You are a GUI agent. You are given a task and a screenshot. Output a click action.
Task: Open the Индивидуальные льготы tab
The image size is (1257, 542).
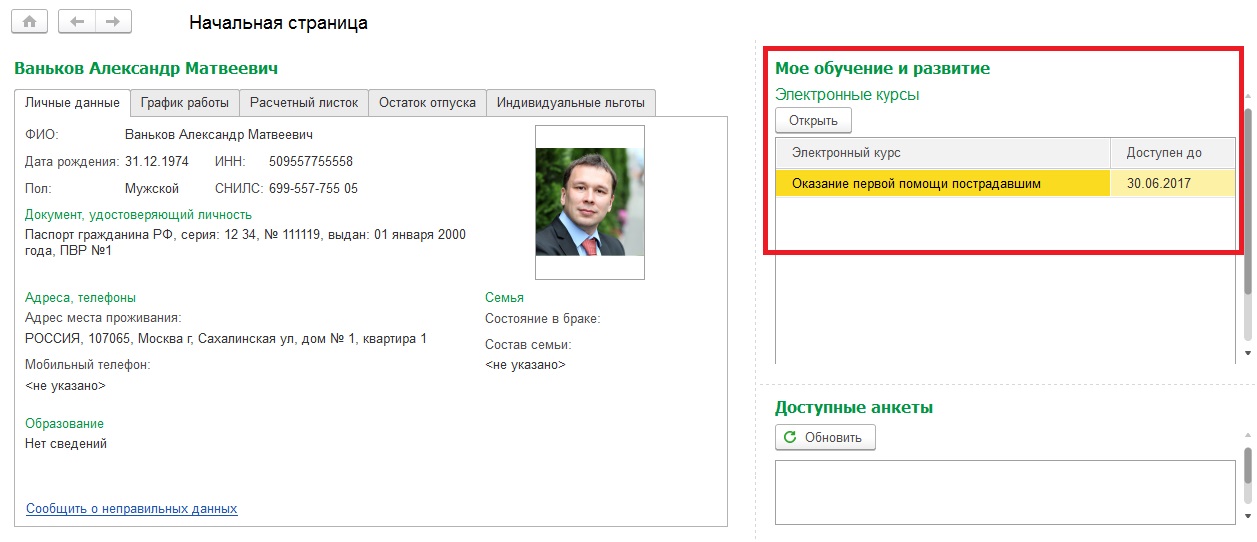coord(571,102)
